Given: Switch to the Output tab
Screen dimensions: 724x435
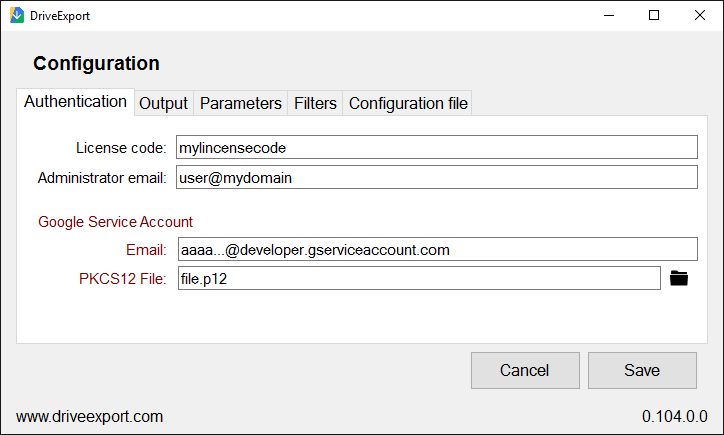Looking at the screenshot, I should coord(163,103).
